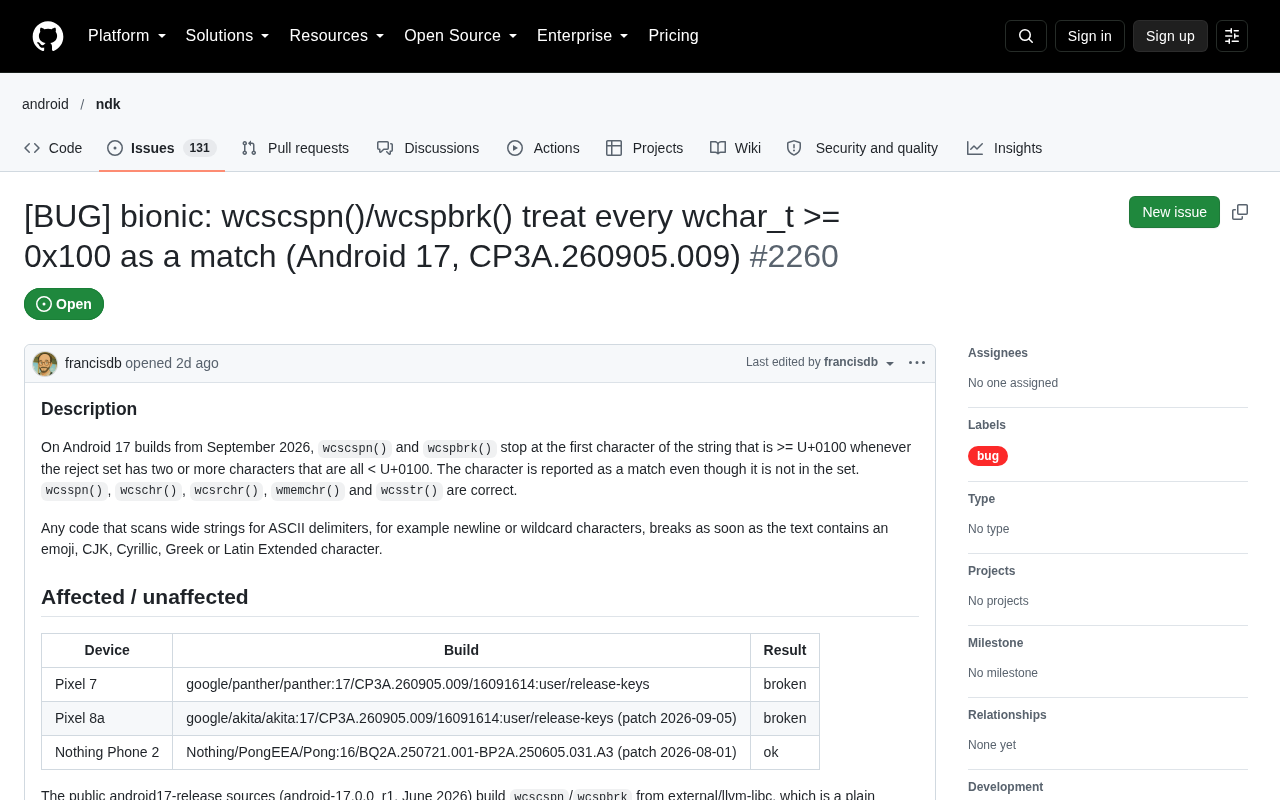
Task: Open francisdb's profile link
Action: [93, 363]
